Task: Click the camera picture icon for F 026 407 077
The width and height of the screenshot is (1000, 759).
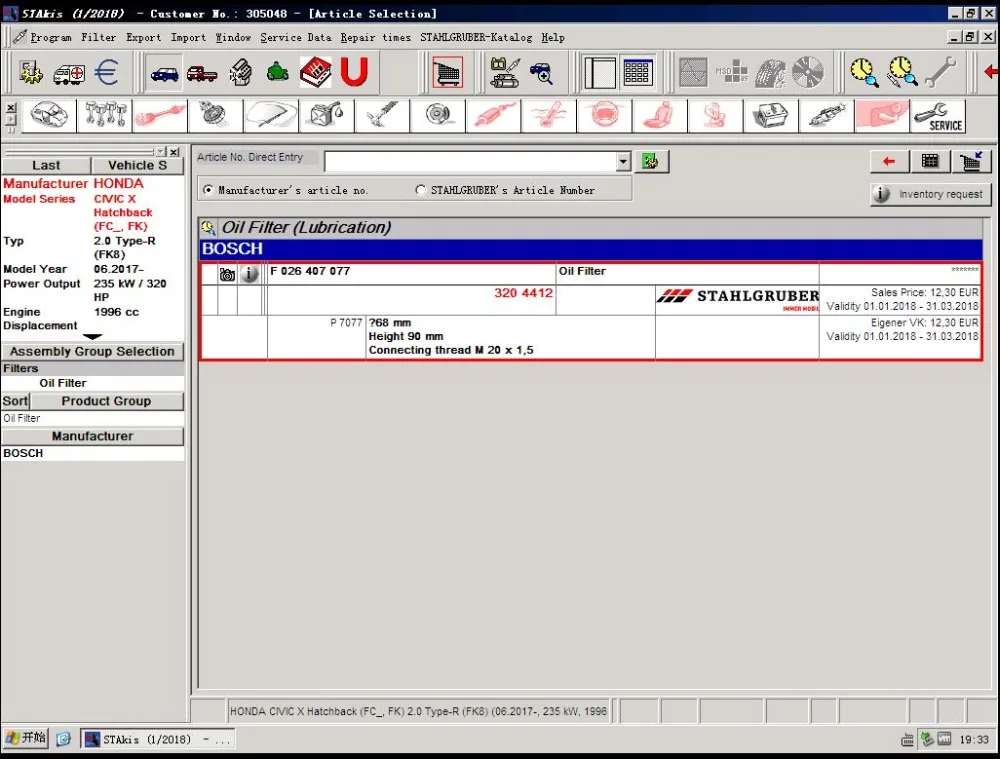Action: [227, 275]
